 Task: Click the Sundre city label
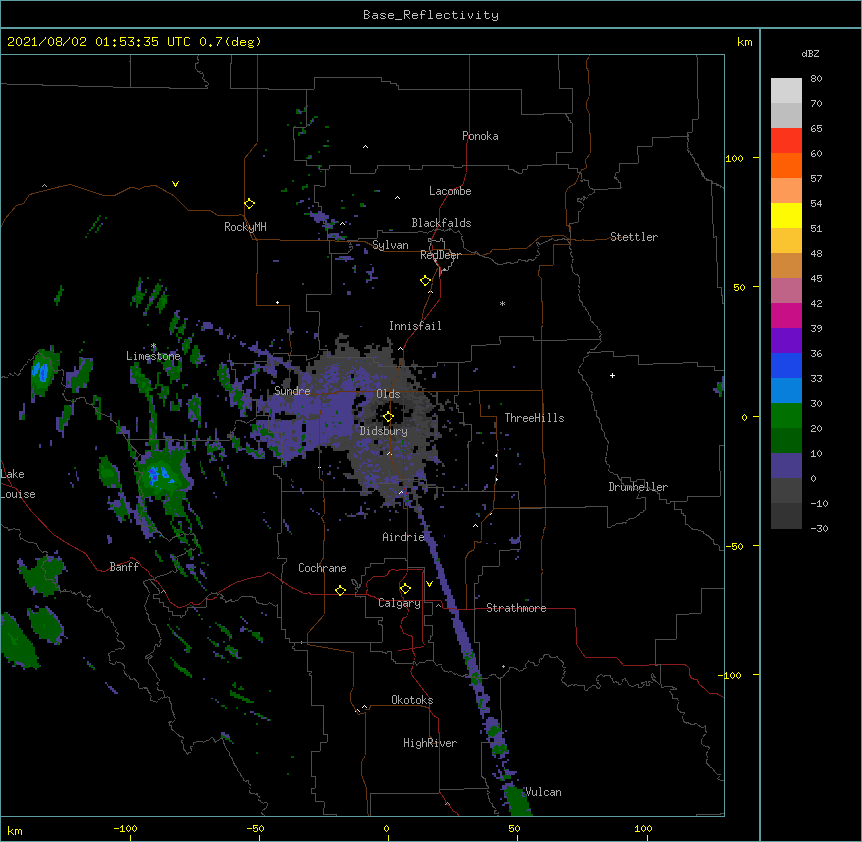pyautogui.click(x=292, y=391)
